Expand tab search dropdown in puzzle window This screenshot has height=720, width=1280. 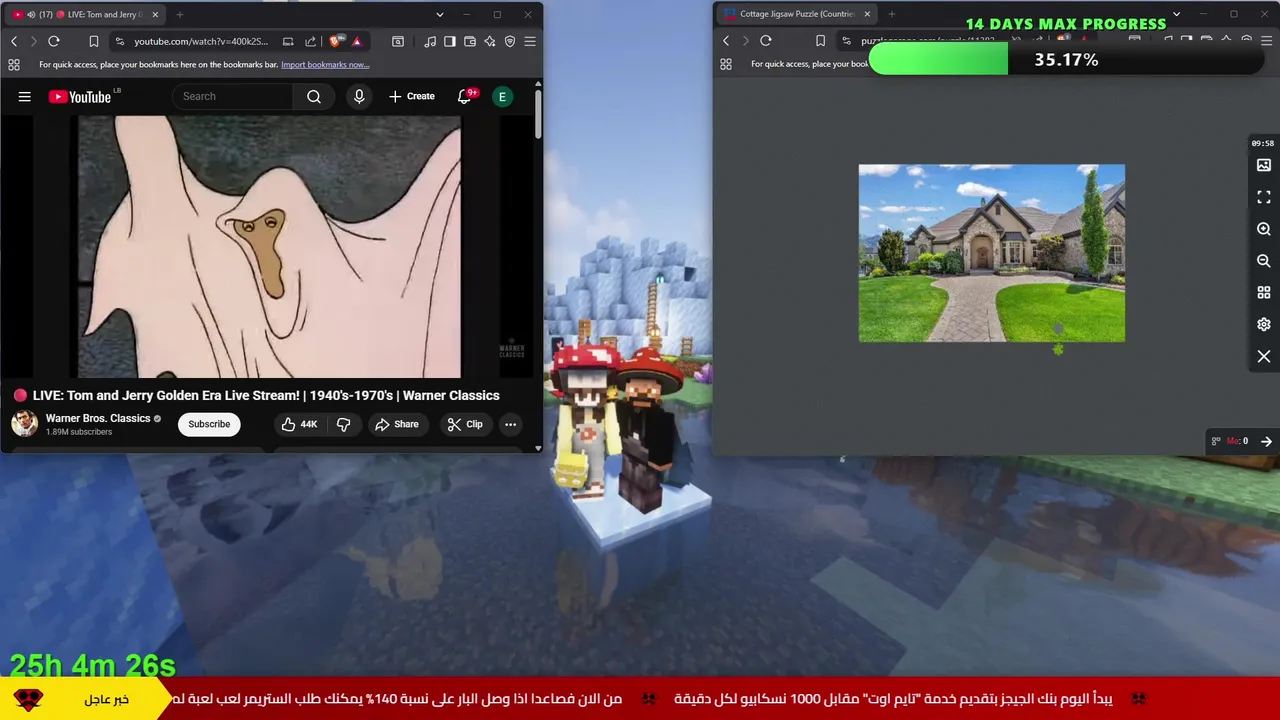pyautogui.click(x=1176, y=14)
